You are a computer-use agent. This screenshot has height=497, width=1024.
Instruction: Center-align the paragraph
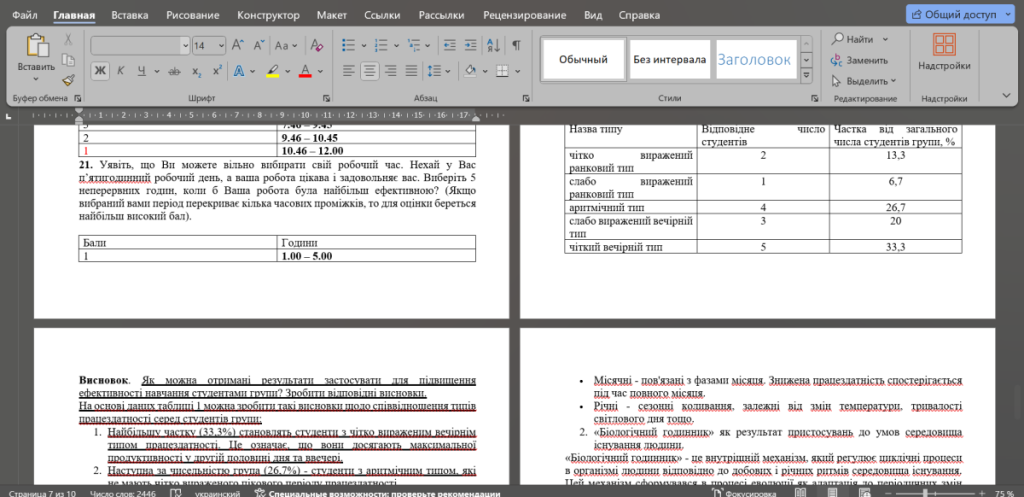369,70
